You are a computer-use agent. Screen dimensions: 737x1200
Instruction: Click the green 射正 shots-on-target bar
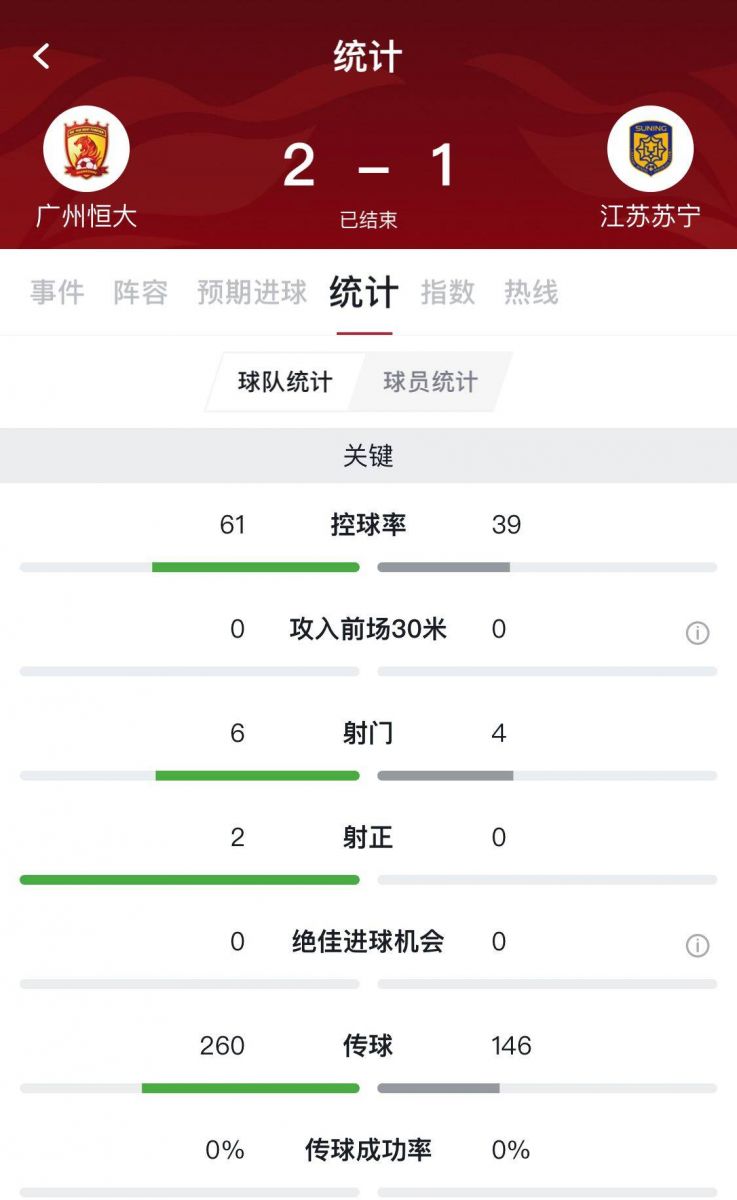(189, 880)
